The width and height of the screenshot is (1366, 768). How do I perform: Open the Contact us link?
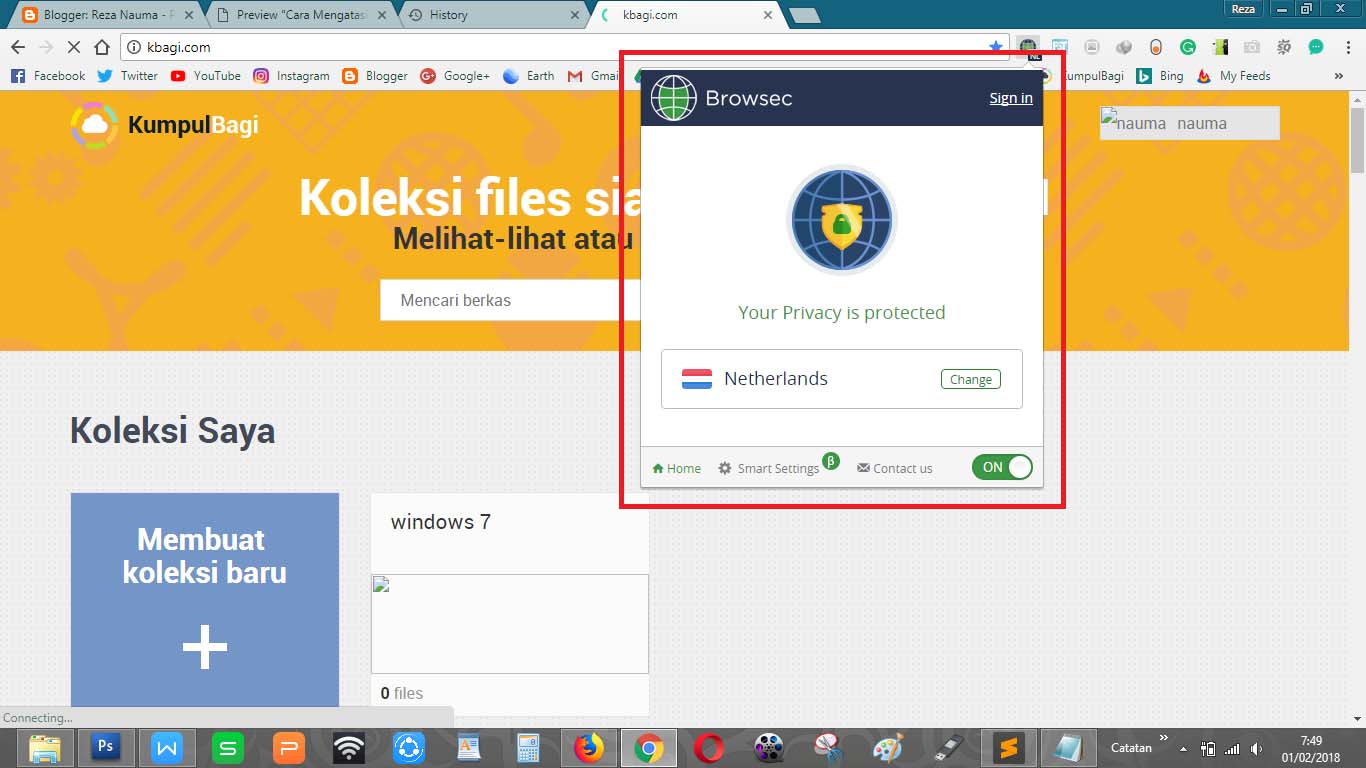click(895, 468)
